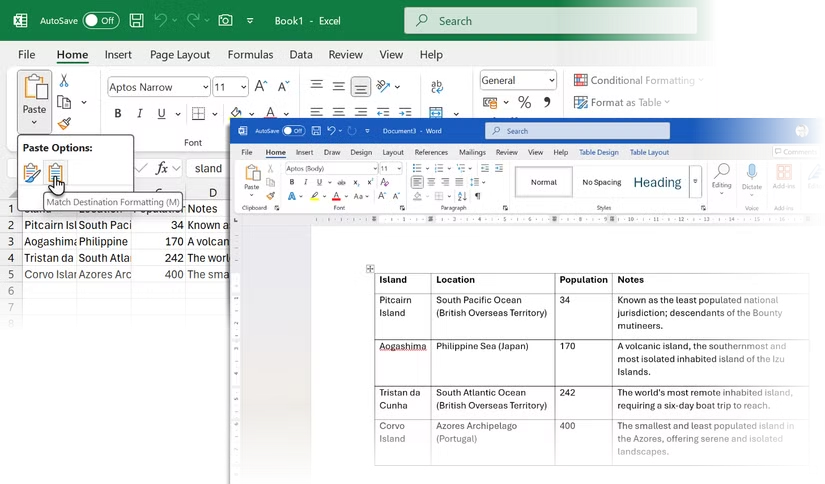This screenshot has height=484, width=825.
Task: Apply percent style in Excel ribbon
Action: pyautogui.click(x=525, y=102)
